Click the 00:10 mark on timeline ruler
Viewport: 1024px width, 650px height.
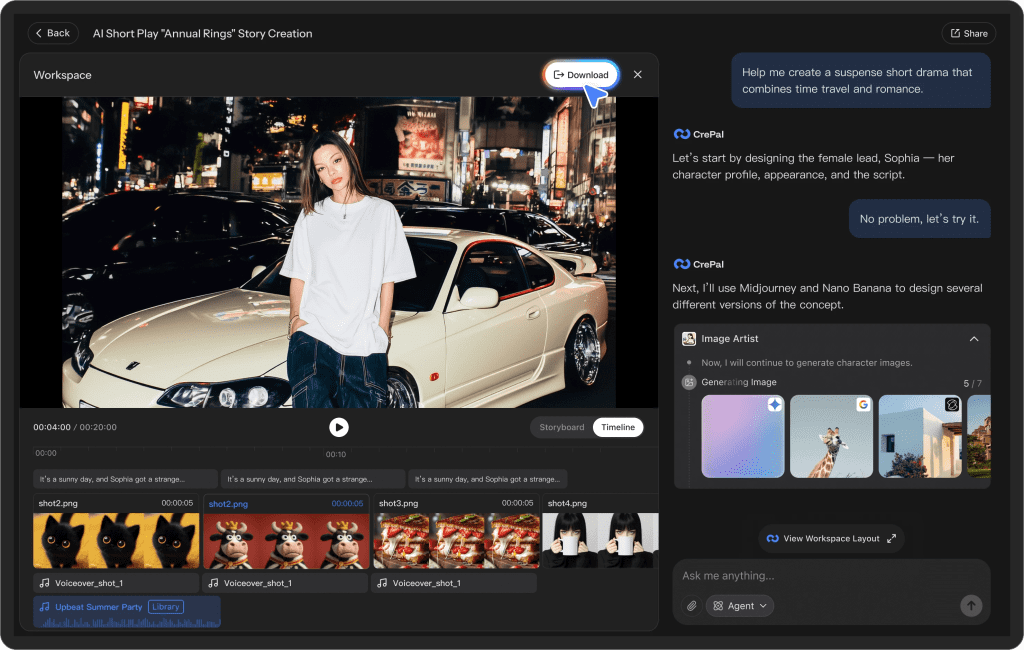[x=336, y=454]
